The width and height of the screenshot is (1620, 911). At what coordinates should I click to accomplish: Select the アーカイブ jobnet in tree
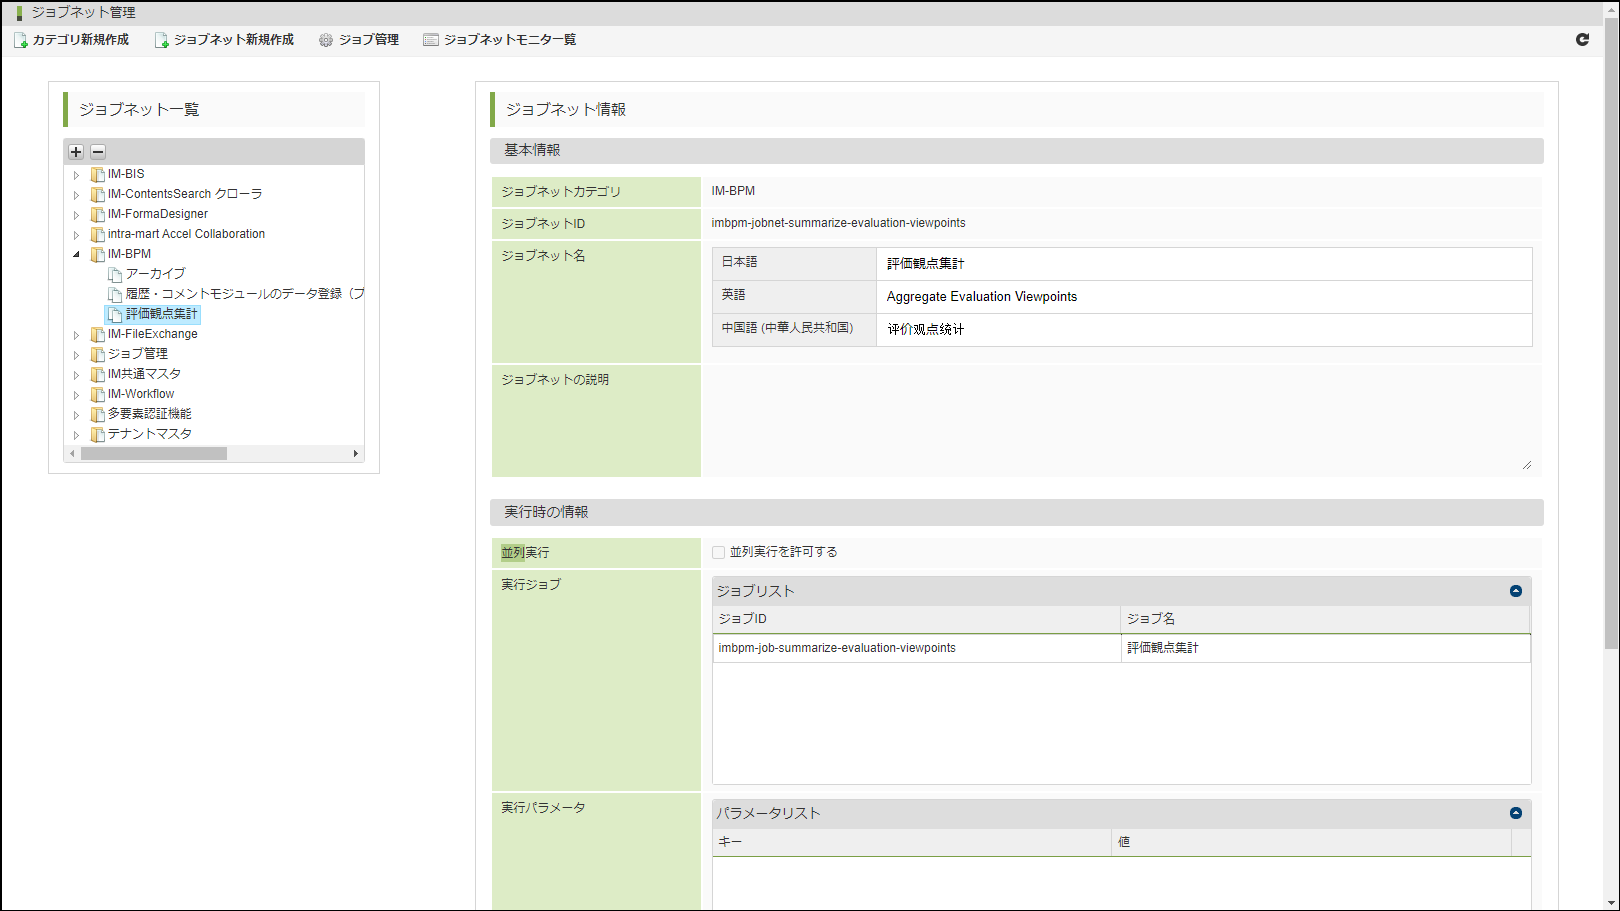(155, 274)
